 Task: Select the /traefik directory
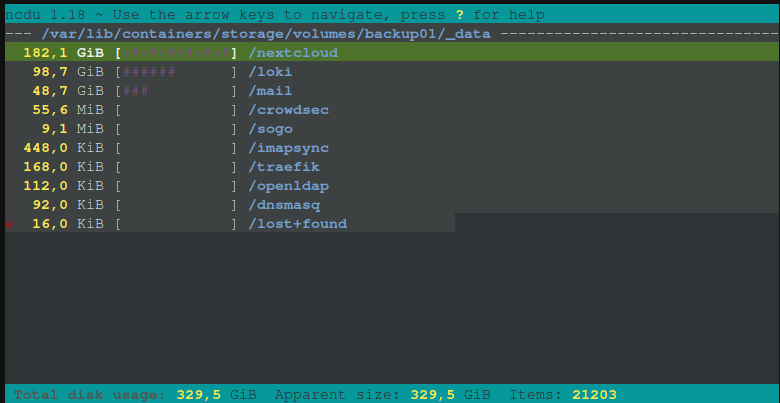285,167
